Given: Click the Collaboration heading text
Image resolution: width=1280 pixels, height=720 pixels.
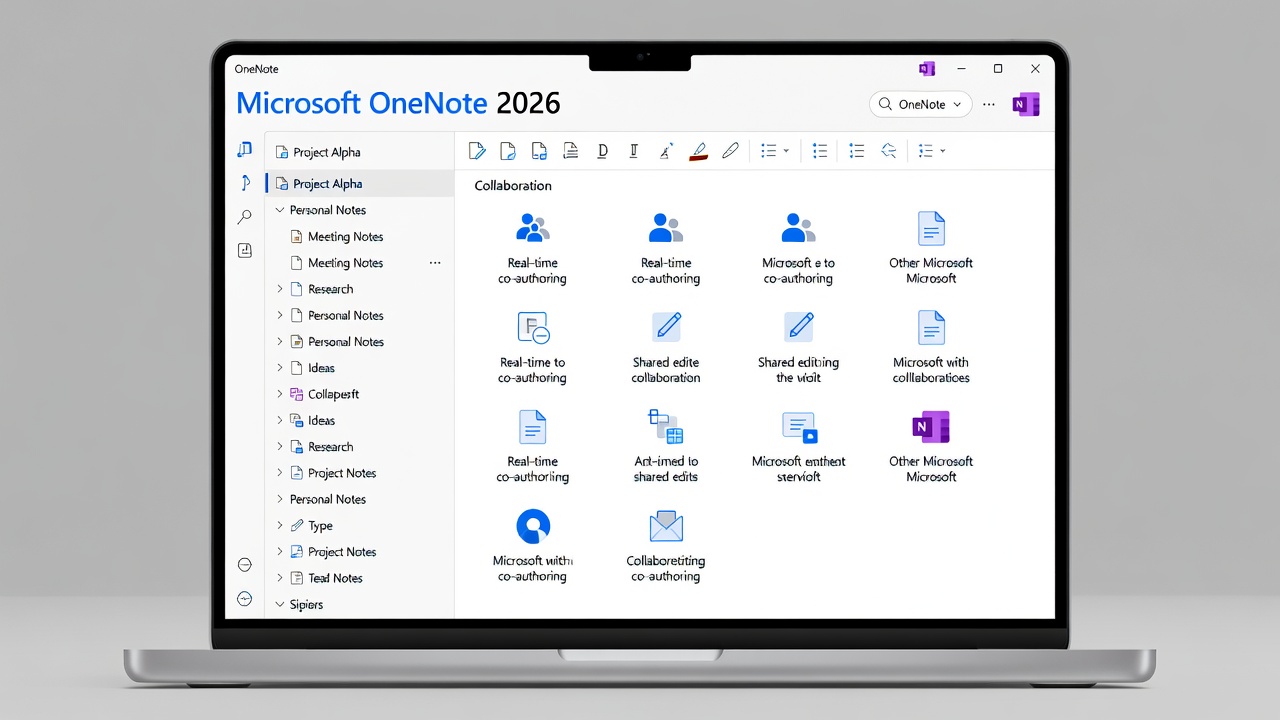Looking at the screenshot, I should click(513, 186).
